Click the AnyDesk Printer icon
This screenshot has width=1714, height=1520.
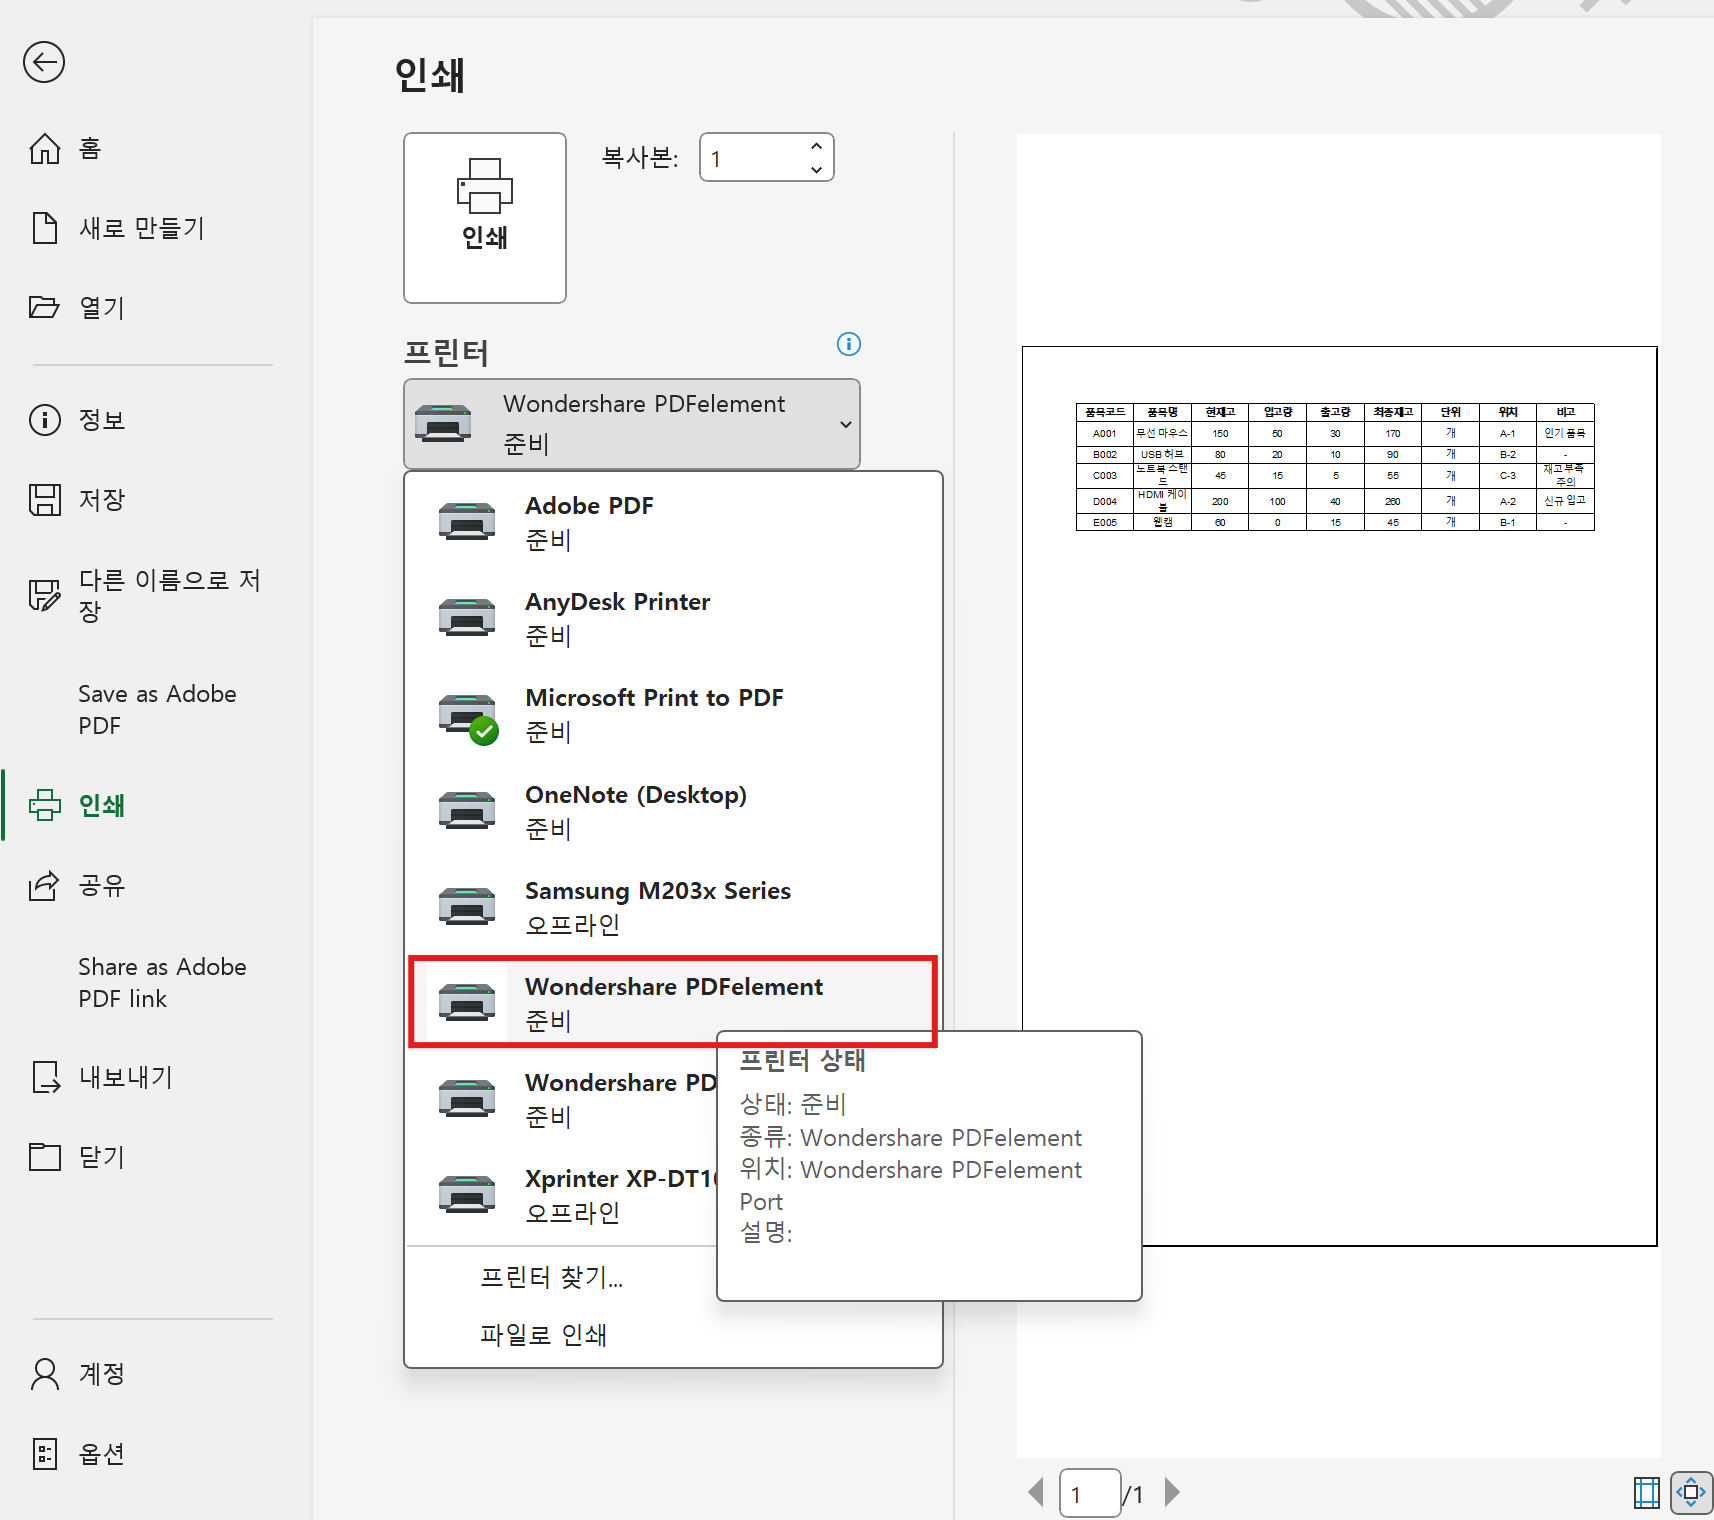(467, 617)
